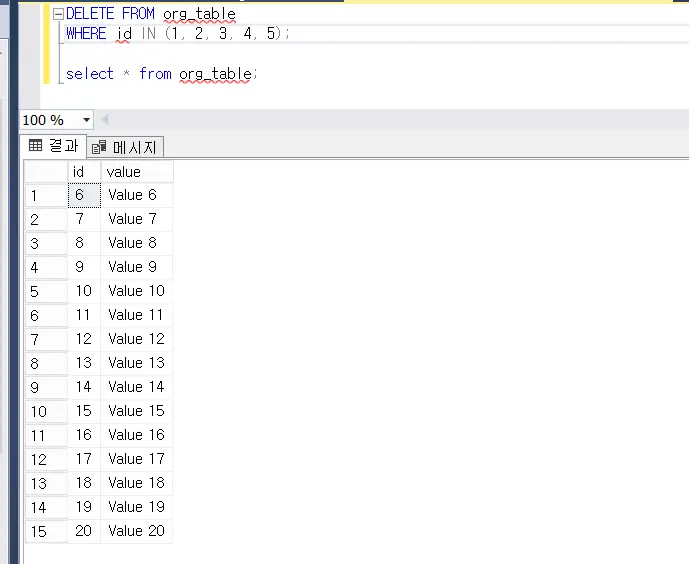
Task: Select the cell with id 9
Action: pyautogui.click(x=84, y=267)
